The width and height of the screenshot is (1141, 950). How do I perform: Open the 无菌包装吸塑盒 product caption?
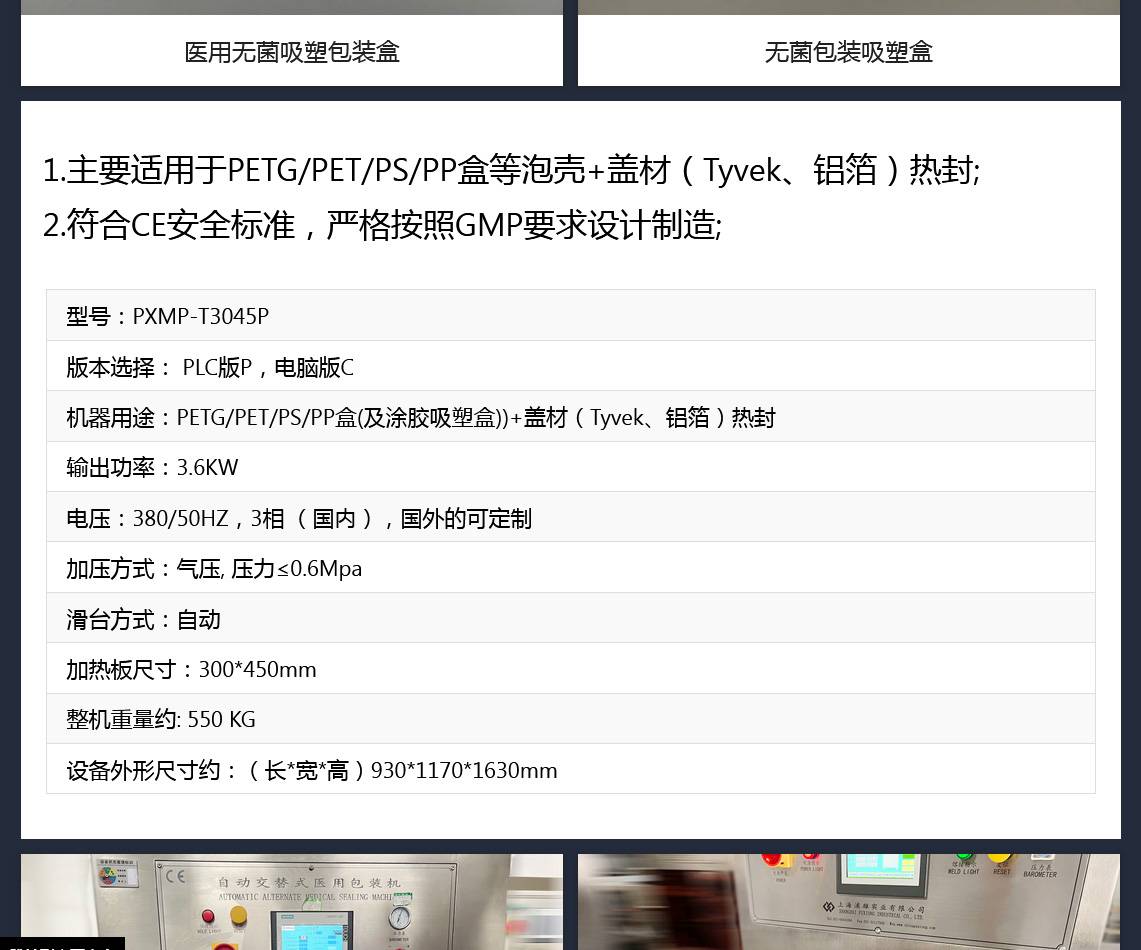tap(848, 52)
